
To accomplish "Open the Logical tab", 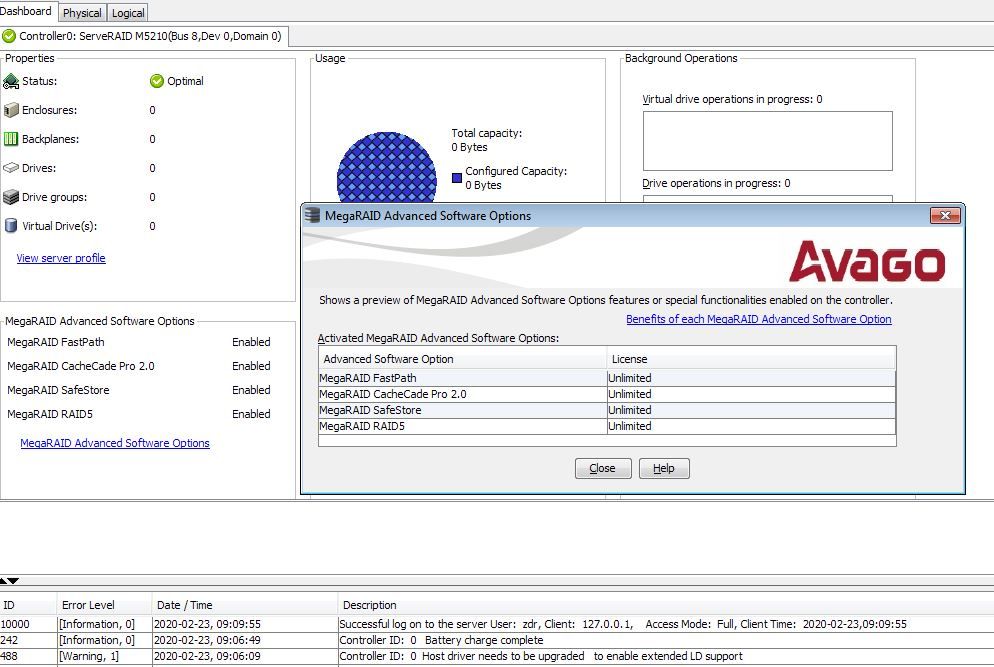I will (128, 13).
